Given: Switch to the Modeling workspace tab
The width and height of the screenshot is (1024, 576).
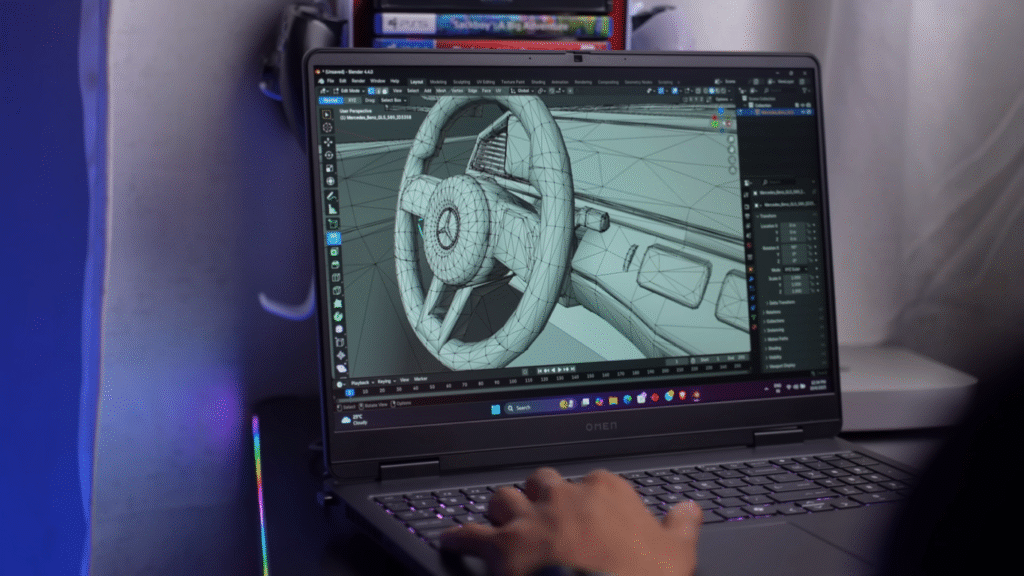Looking at the screenshot, I should coord(438,81).
